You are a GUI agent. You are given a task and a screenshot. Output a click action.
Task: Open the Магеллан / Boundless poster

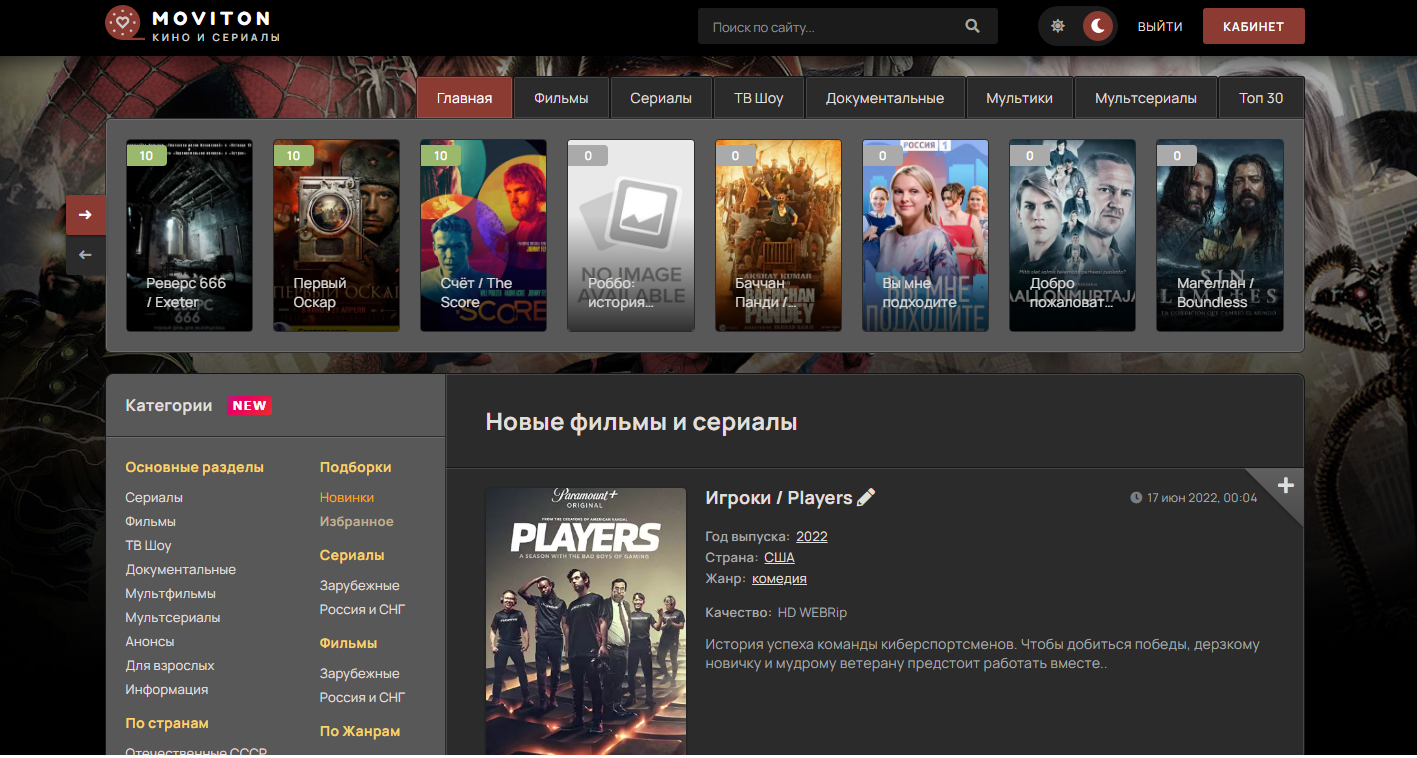[1220, 235]
